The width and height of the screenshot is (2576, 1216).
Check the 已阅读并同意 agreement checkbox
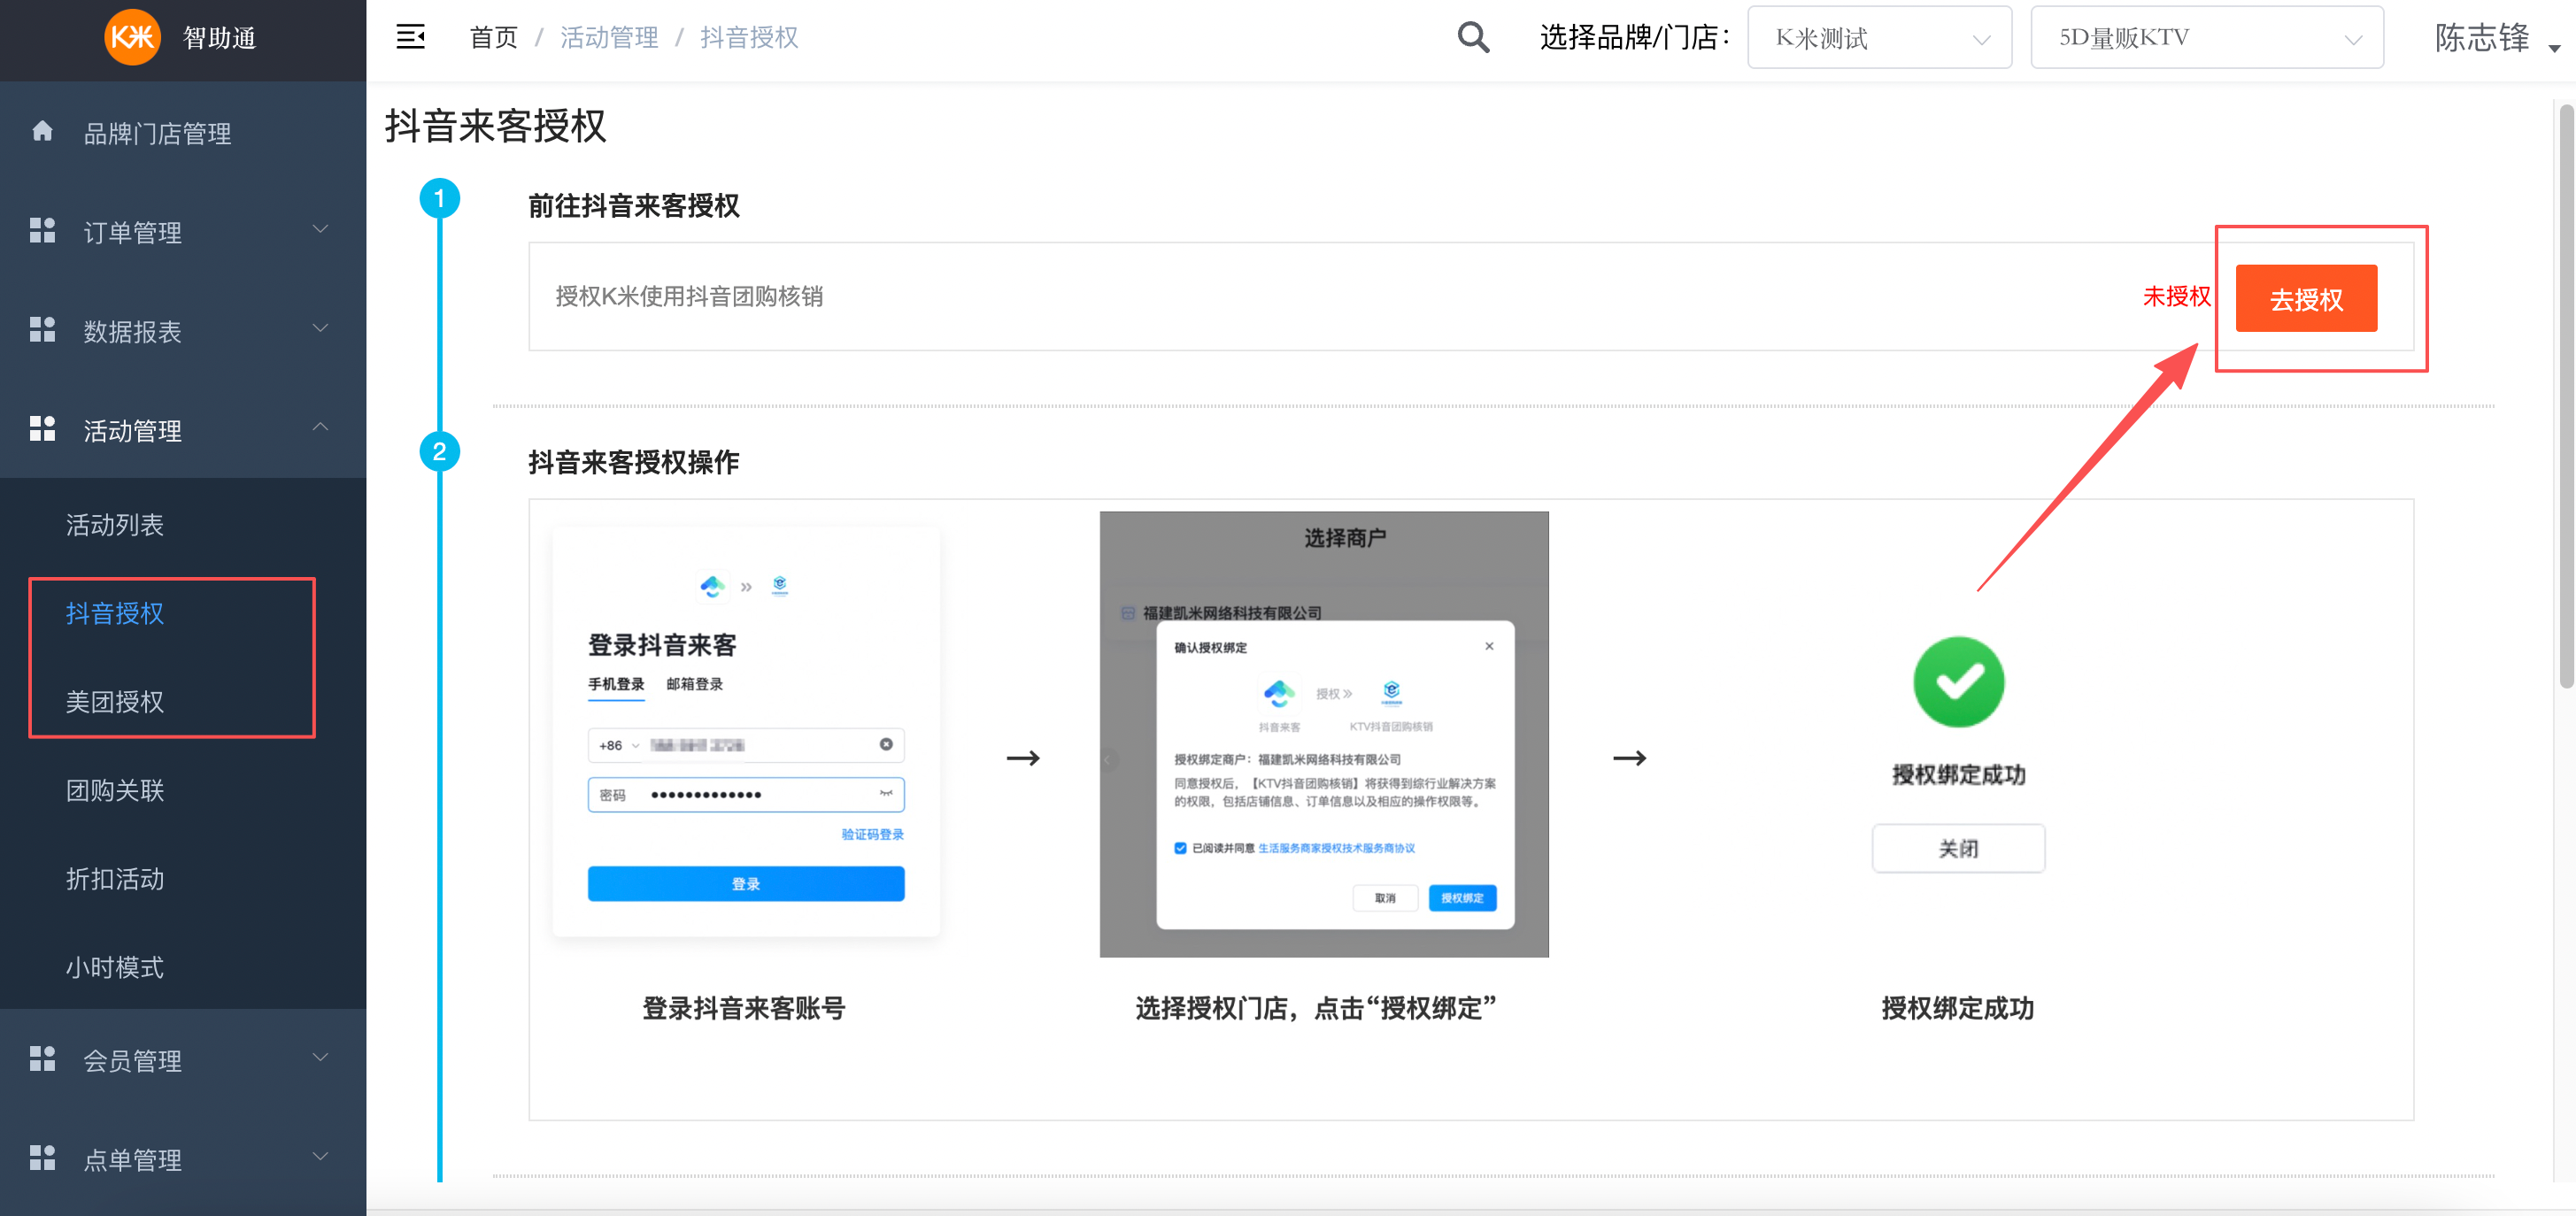pyautogui.click(x=1182, y=848)
